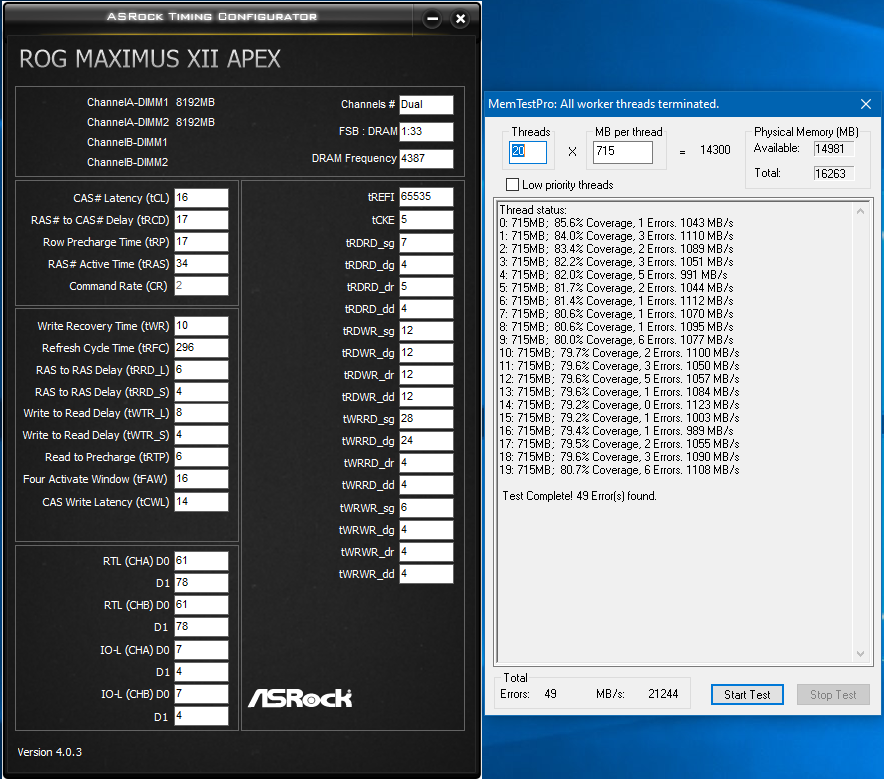The width and height of the screenshot is (884, 779).
Task: Select thread 14 status line with 0 errors
Action: coord(619,405)
